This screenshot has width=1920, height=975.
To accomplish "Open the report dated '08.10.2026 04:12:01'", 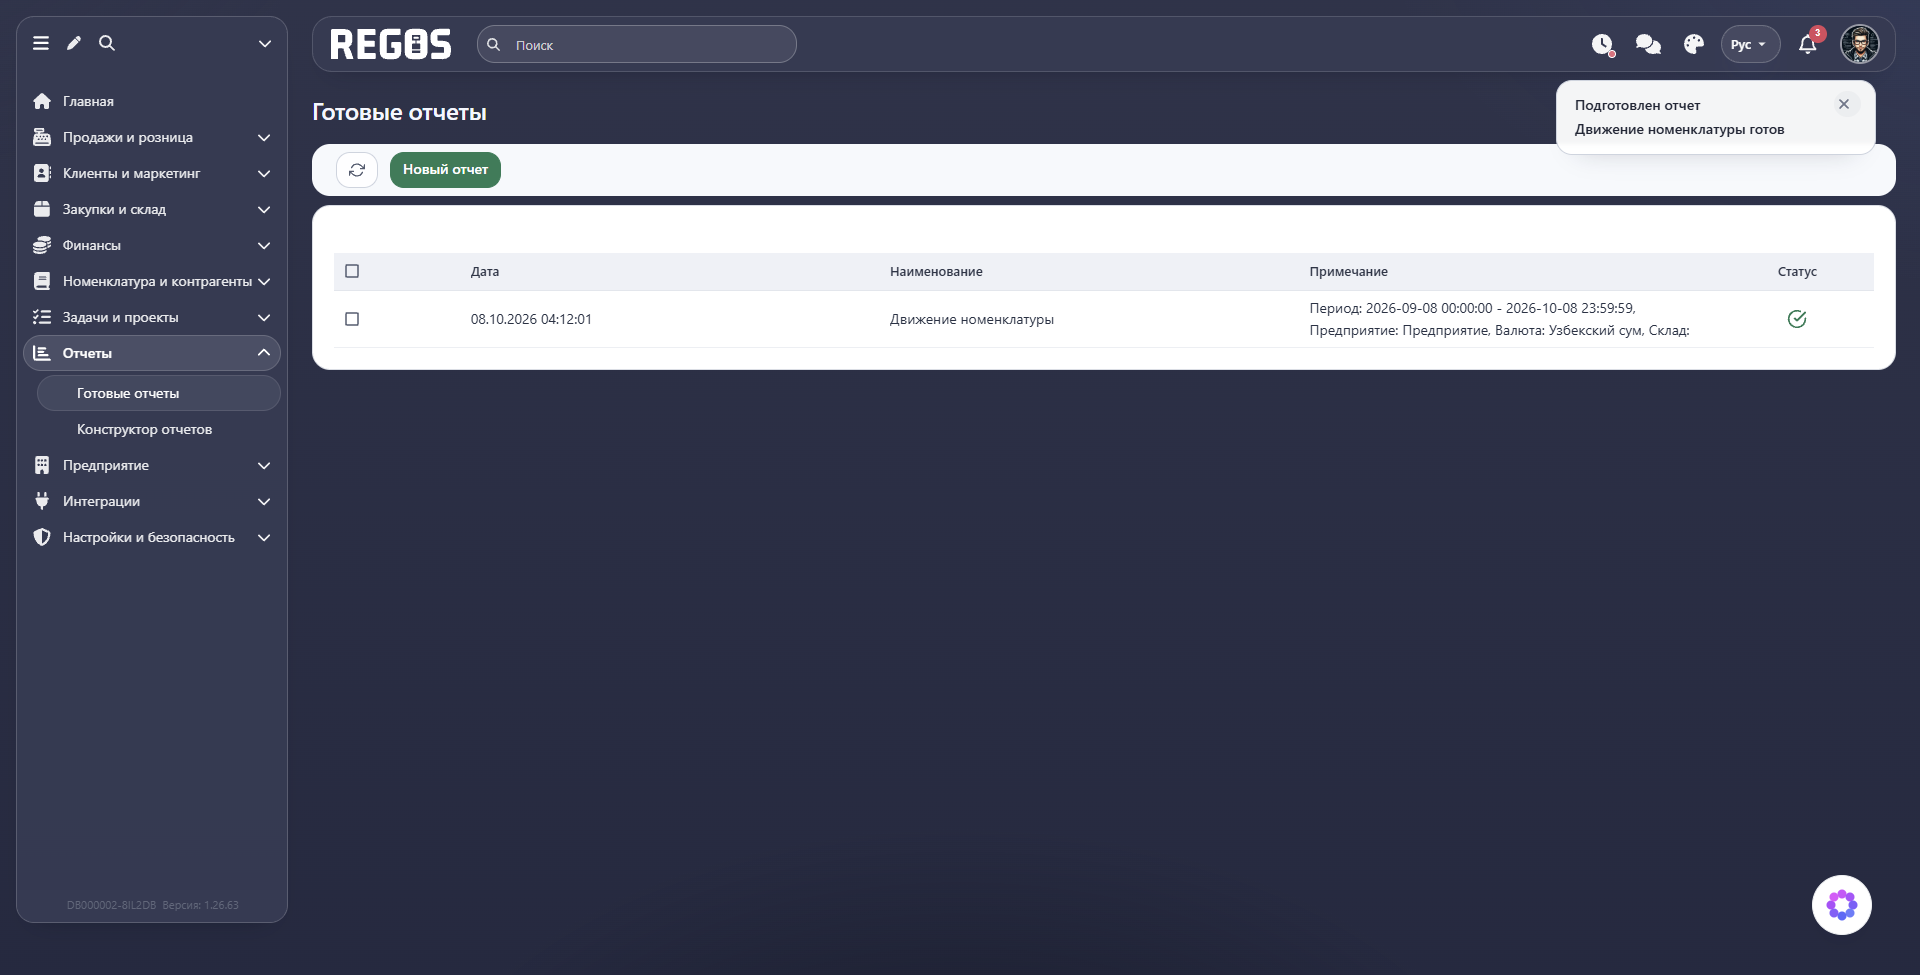I will (531, 319).
